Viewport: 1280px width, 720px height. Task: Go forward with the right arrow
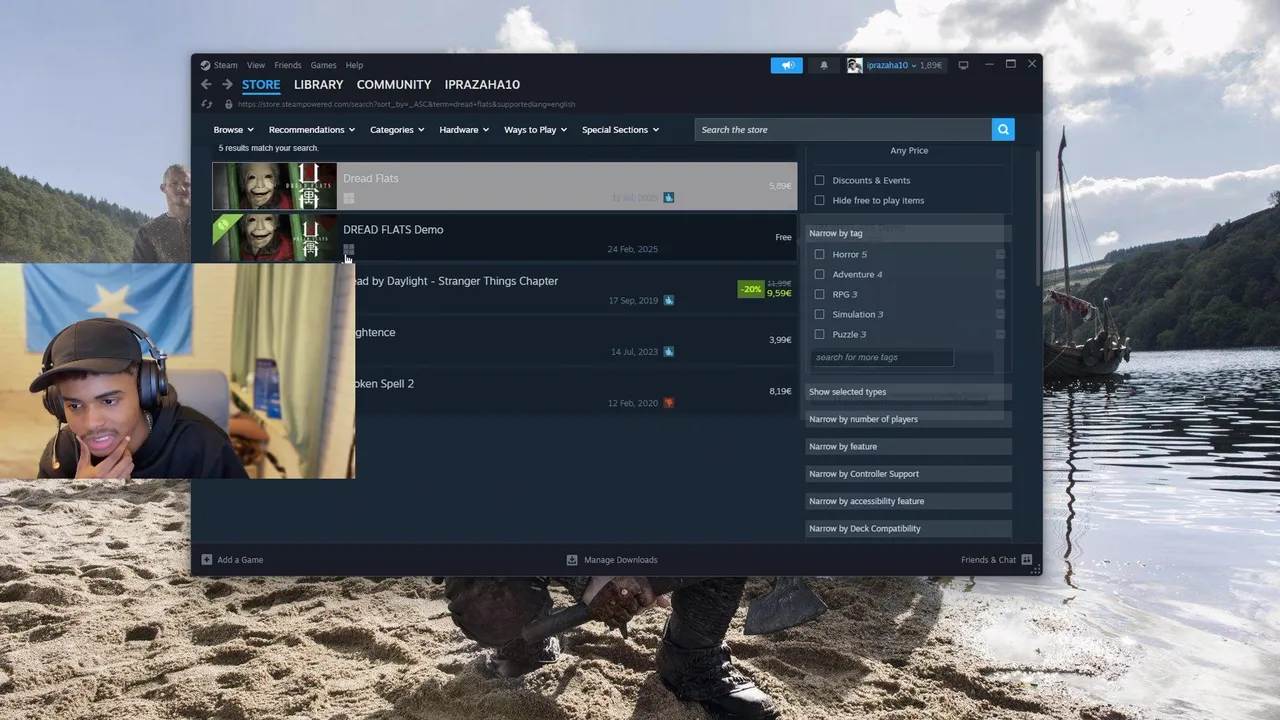(x=227, y=85)
